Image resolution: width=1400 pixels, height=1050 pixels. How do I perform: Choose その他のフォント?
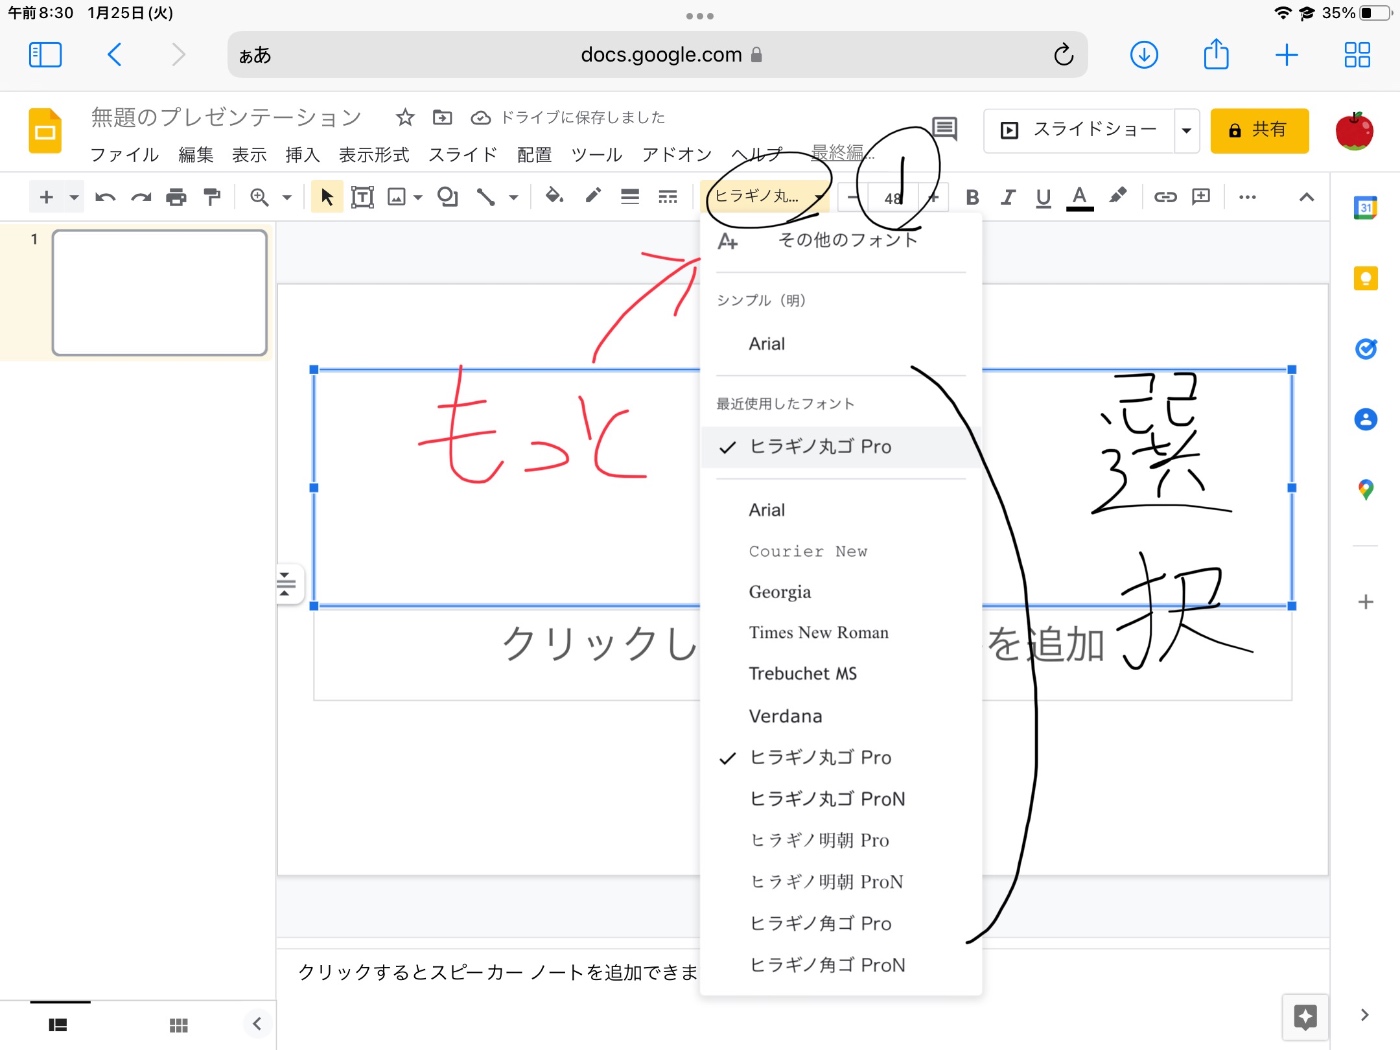[841, 240]
